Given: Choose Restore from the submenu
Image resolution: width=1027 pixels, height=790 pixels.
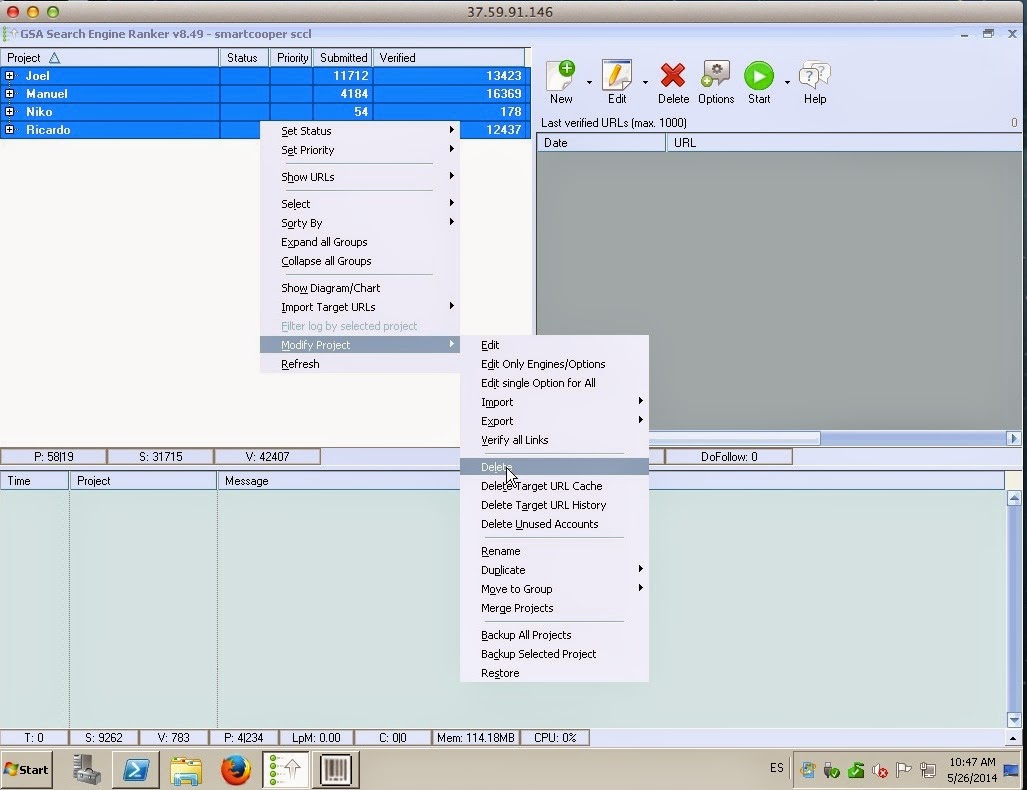Looking at the screenshot, I should click(x=554, y=673).
